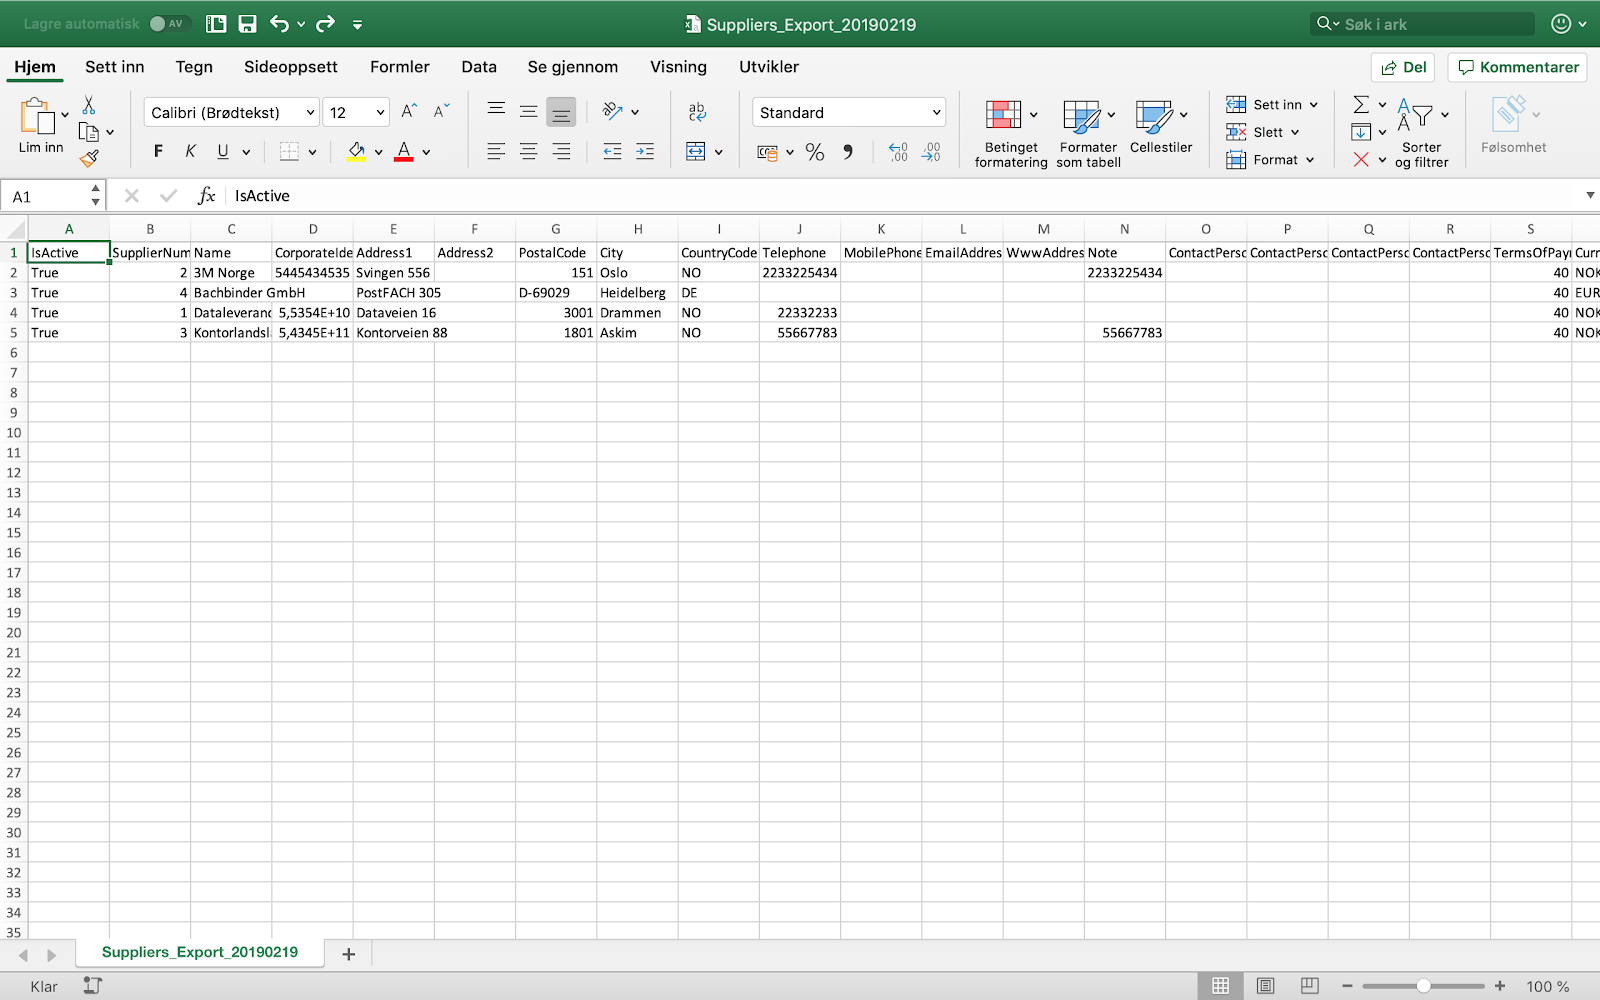Click the Wrap Text icon
This screenshot has height=1000, width=1600.
point(697,111)
